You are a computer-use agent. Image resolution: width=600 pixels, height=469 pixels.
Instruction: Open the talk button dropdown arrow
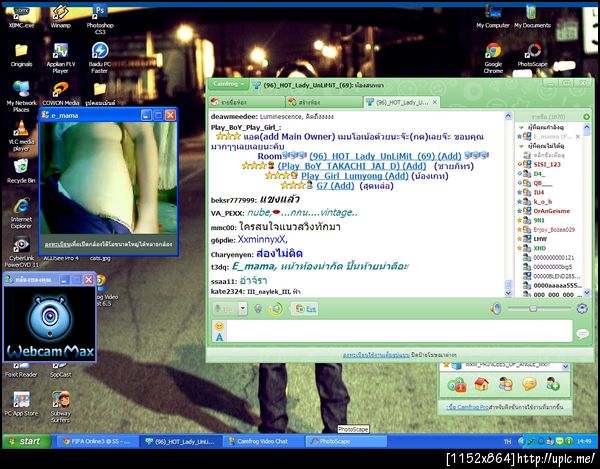pos(243,308)
